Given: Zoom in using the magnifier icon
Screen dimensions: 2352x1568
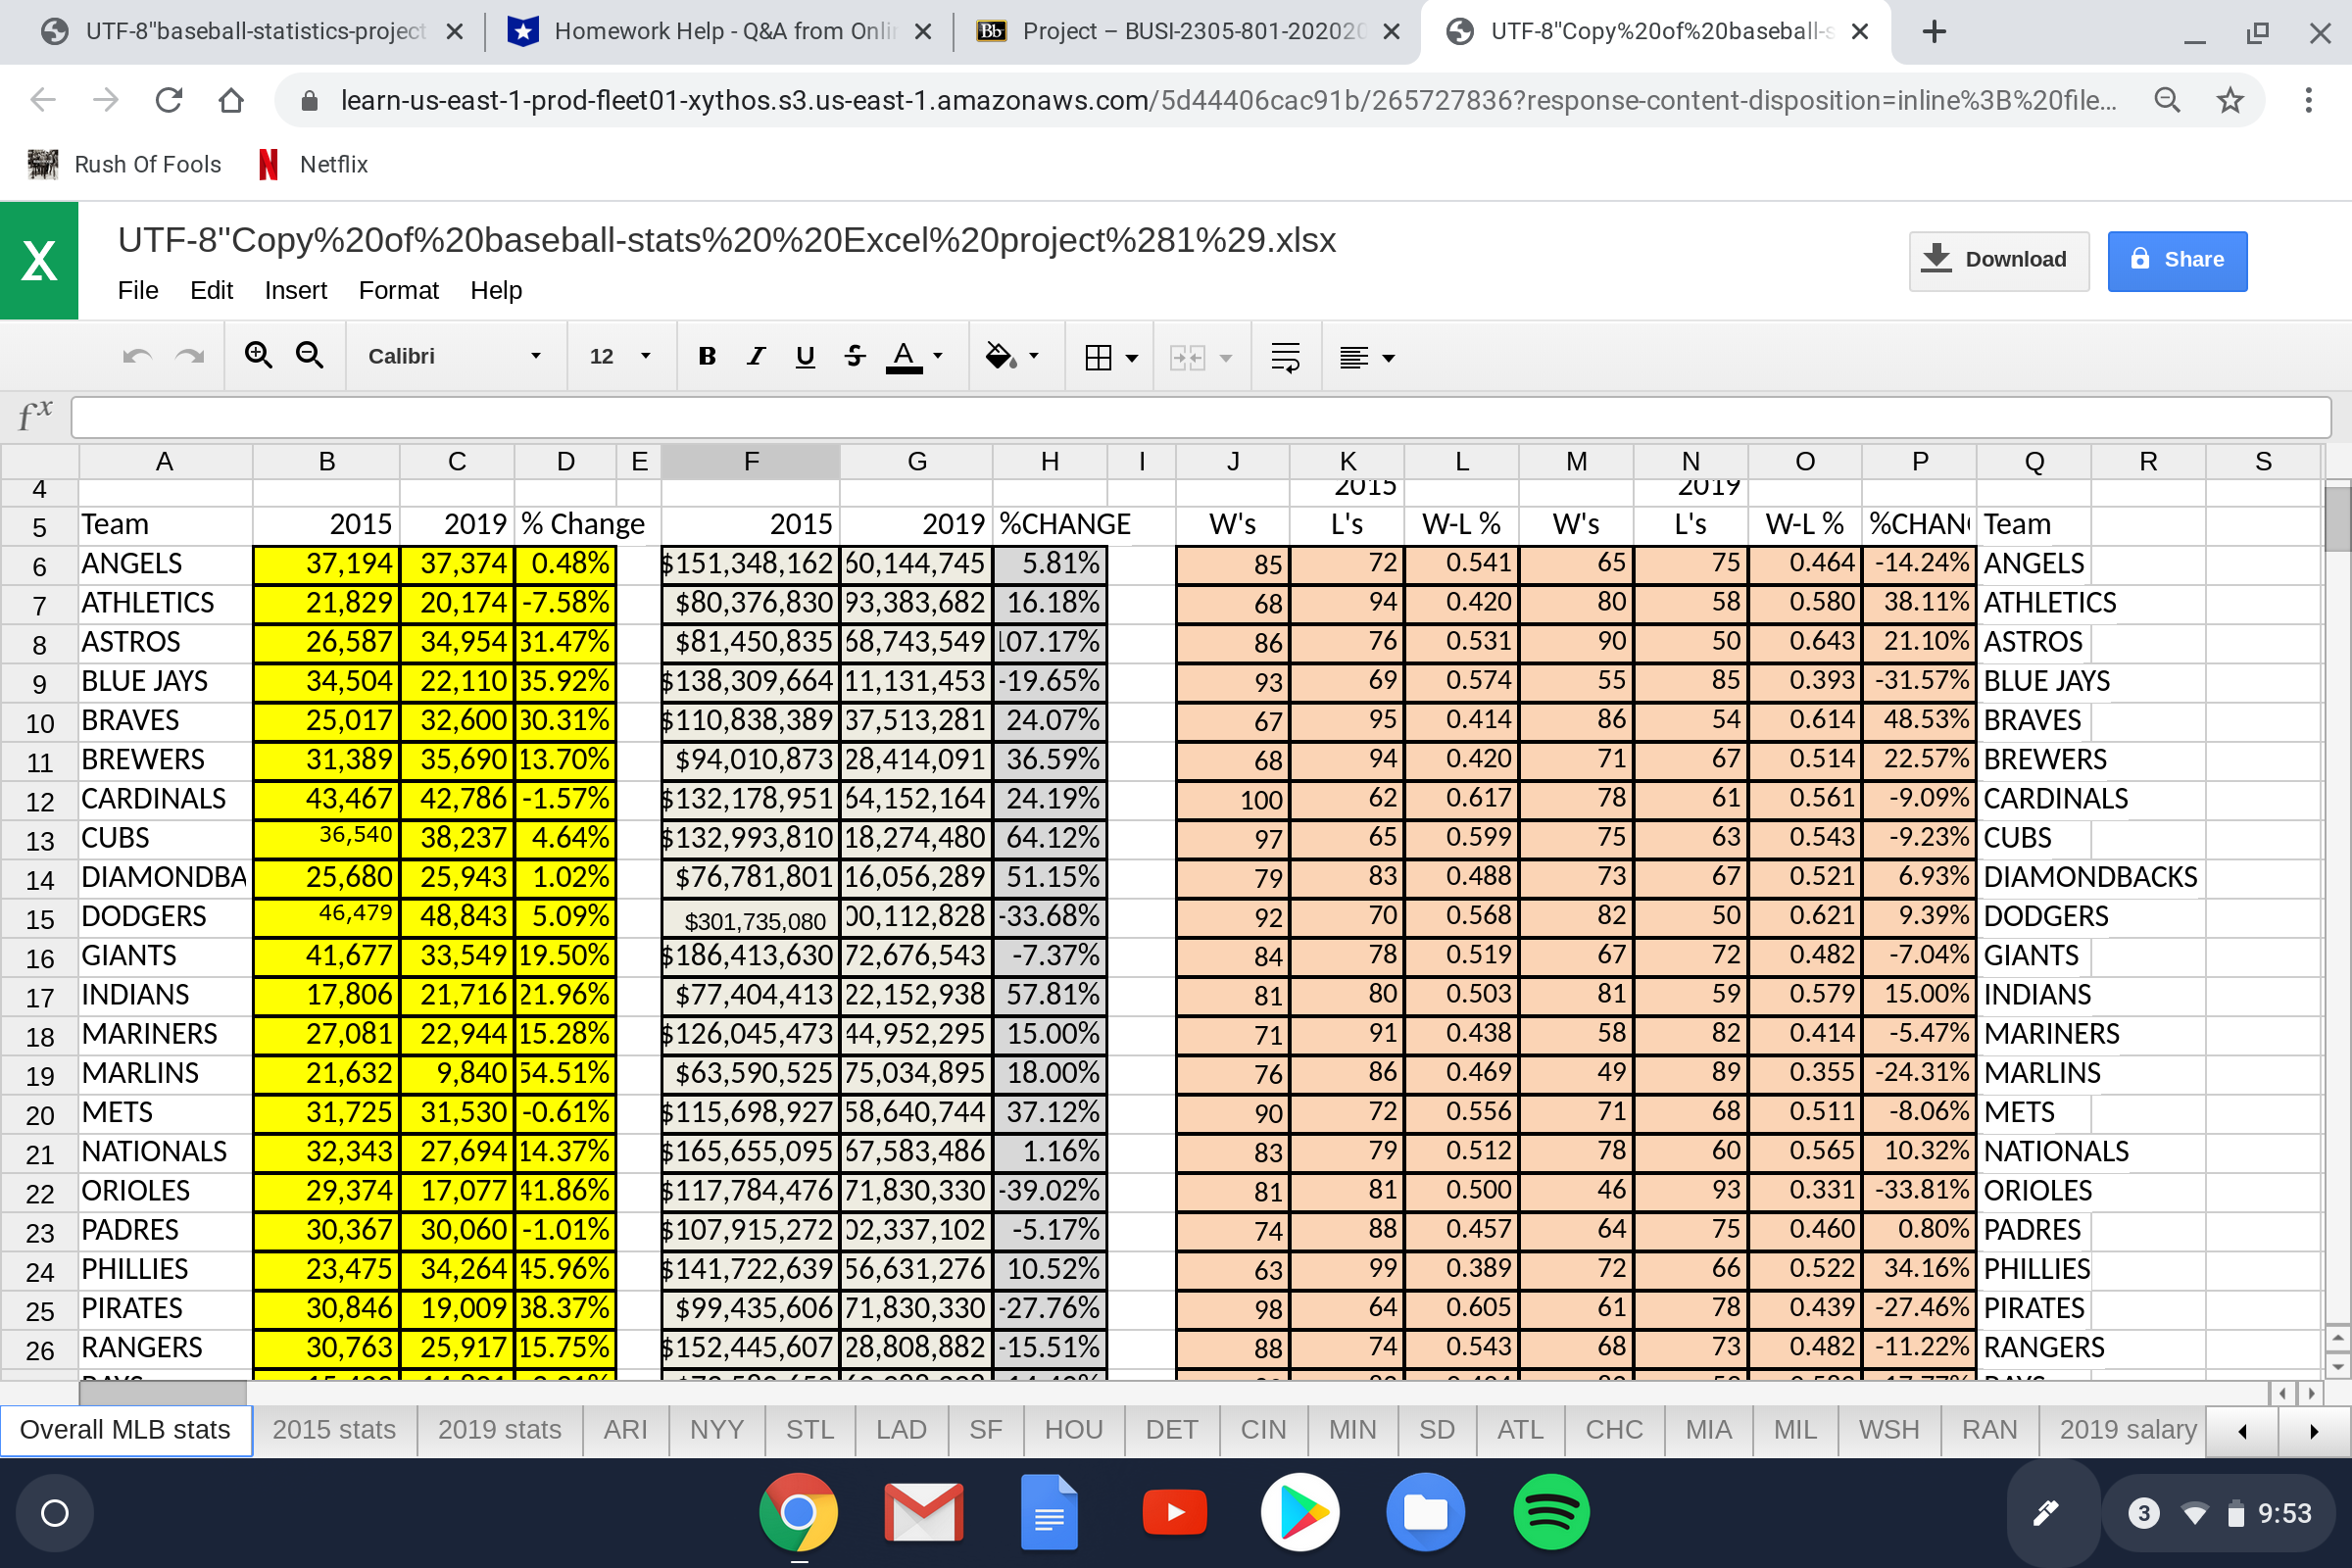Looking at the screenshot, I should 259,356.
